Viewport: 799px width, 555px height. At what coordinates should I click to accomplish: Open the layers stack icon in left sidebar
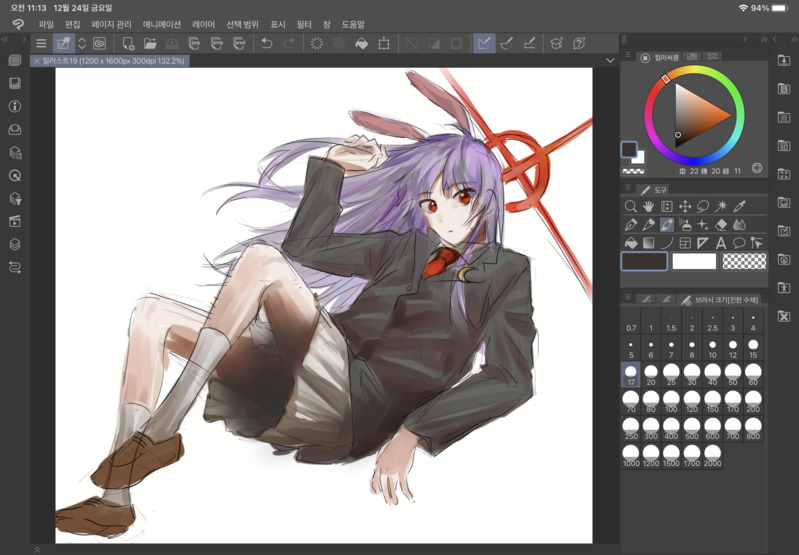pos(15,245)
